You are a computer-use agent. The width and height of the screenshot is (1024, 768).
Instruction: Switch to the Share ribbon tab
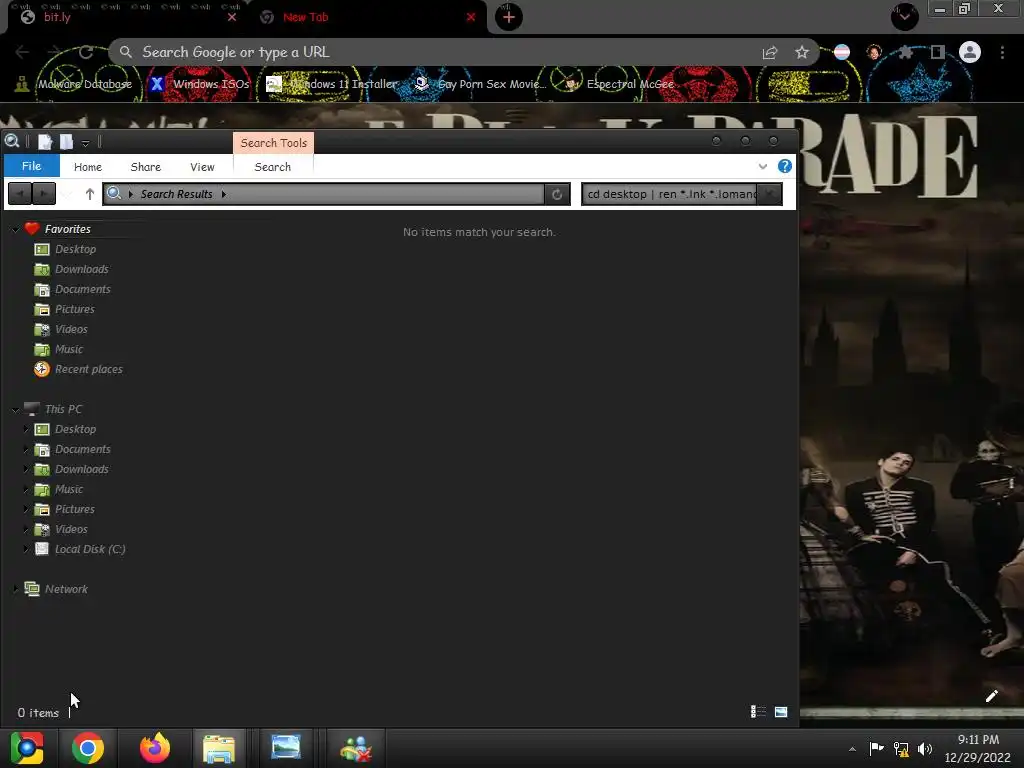pyautogui.click(x=146, y=167)
